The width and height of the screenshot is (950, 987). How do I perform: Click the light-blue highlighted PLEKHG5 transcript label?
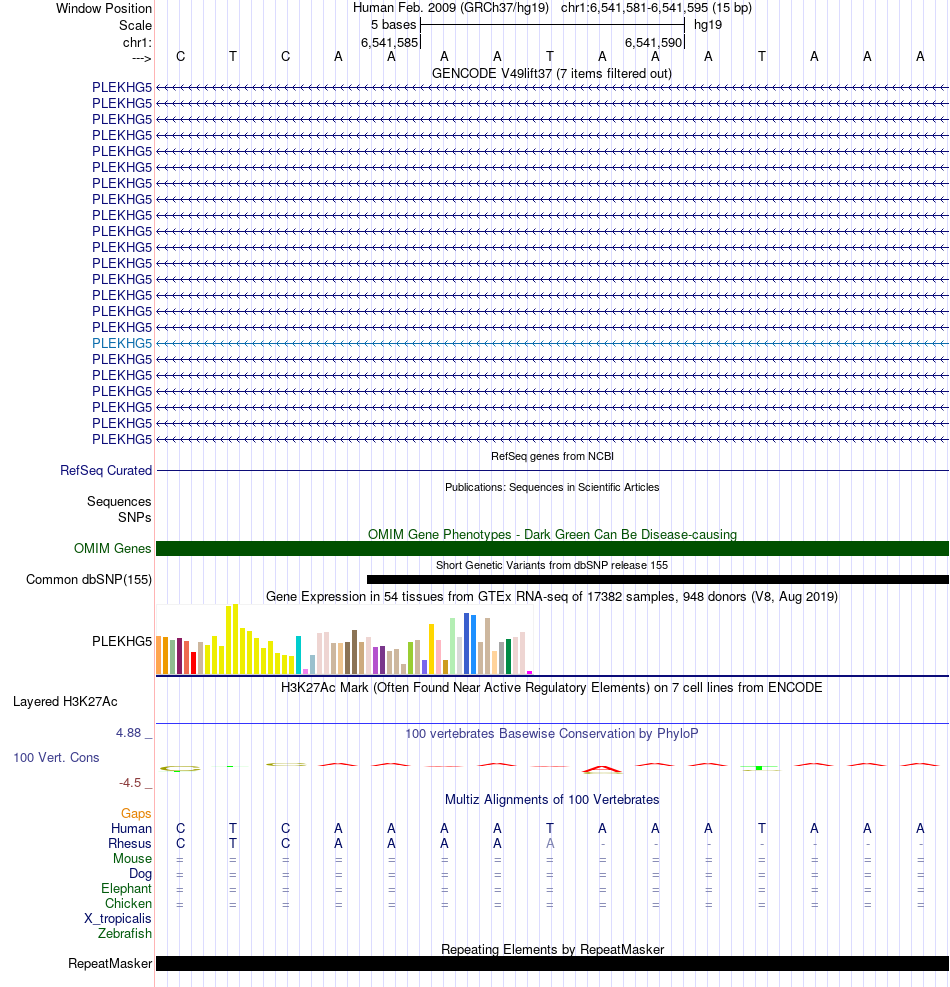click(x=122, y=343)
